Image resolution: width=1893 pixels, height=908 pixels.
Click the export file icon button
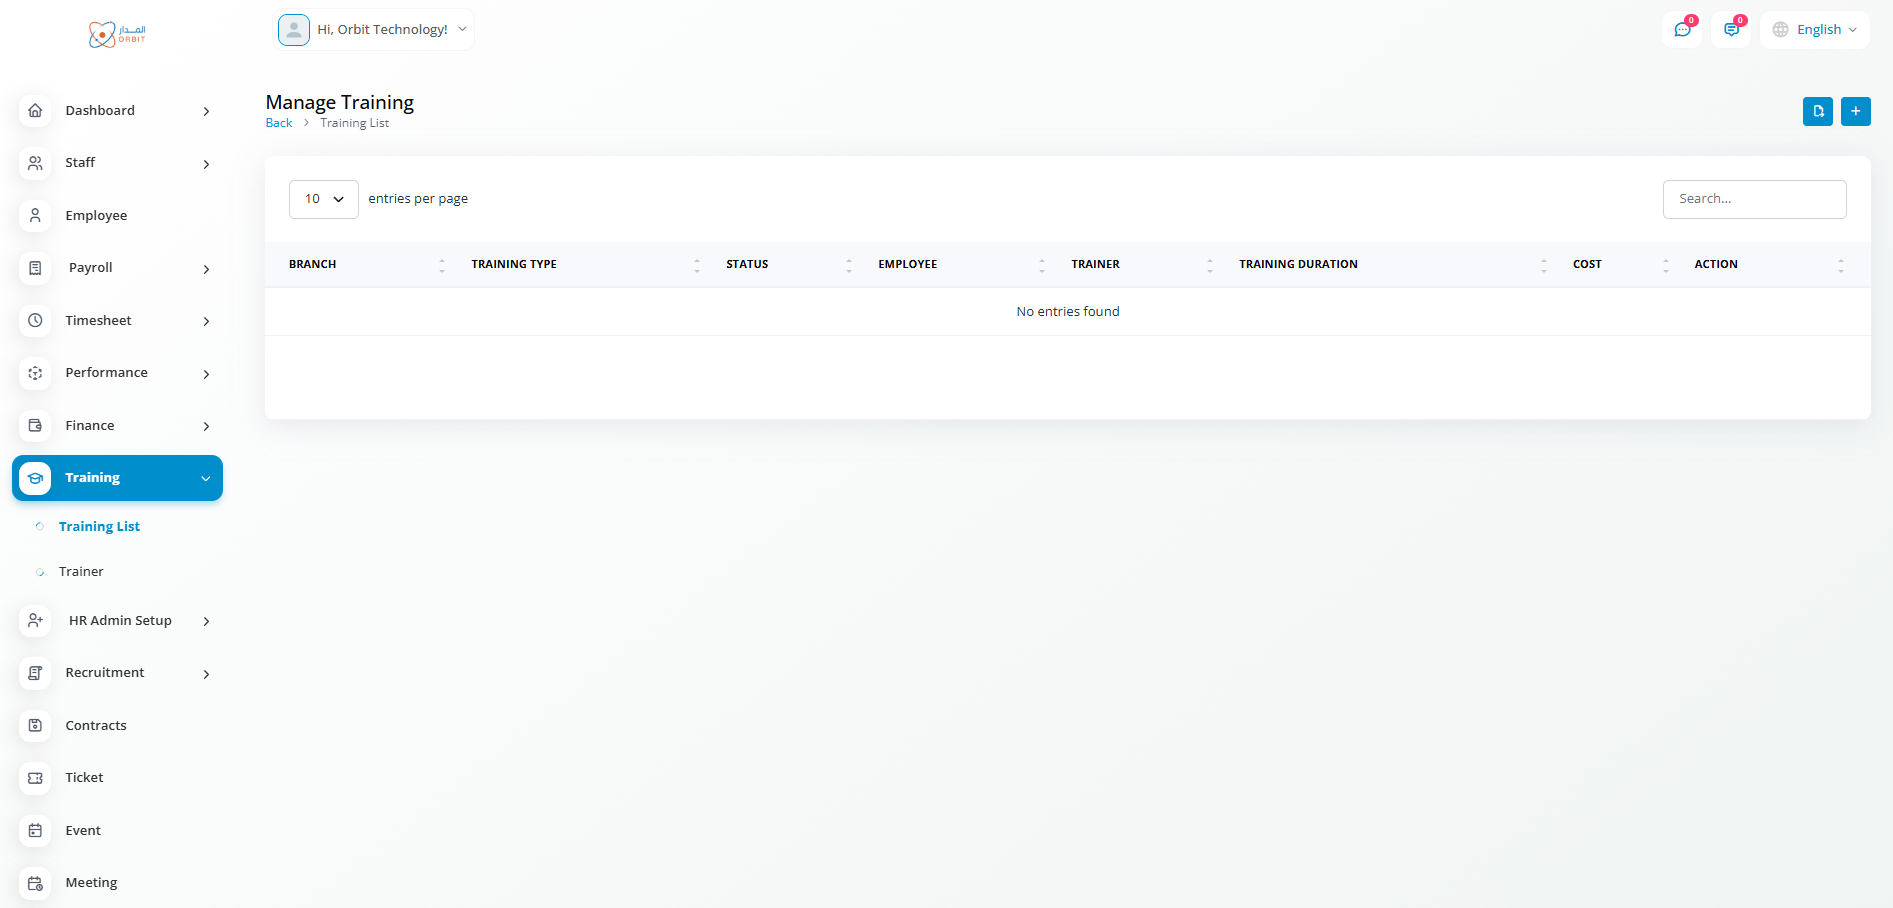point(1817,111)
